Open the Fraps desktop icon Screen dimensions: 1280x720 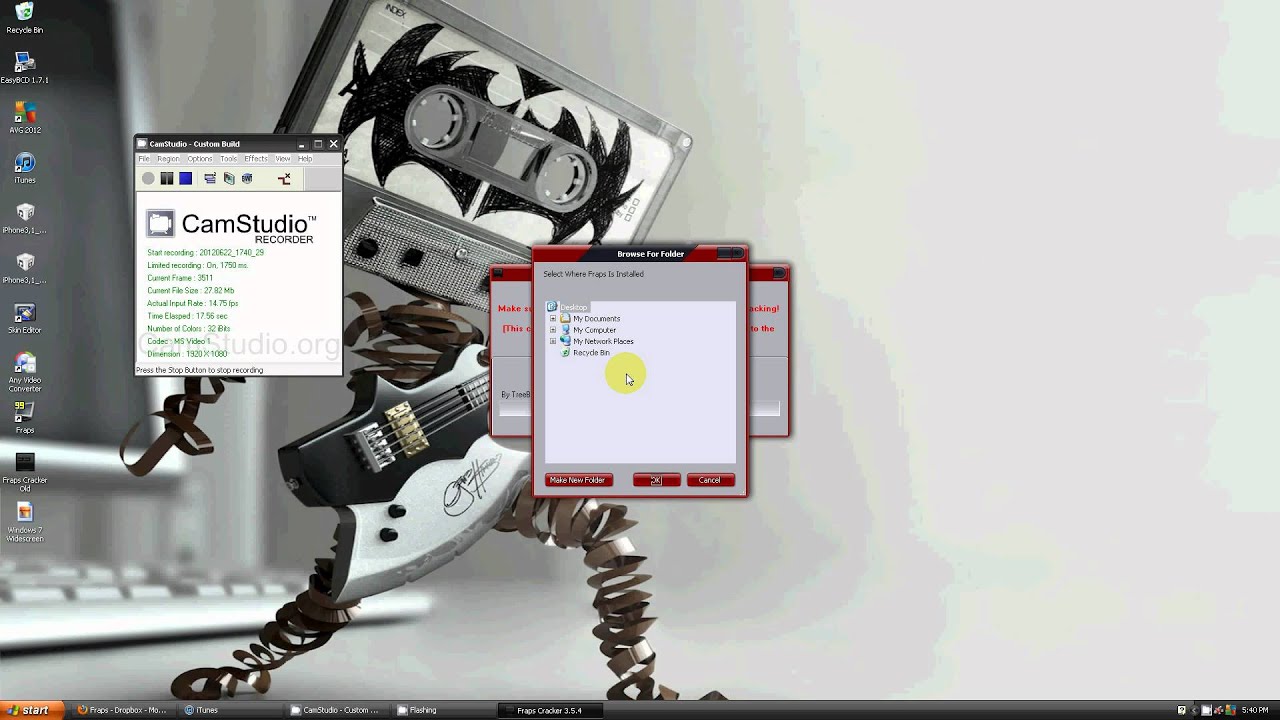click(x=25, y=418)
